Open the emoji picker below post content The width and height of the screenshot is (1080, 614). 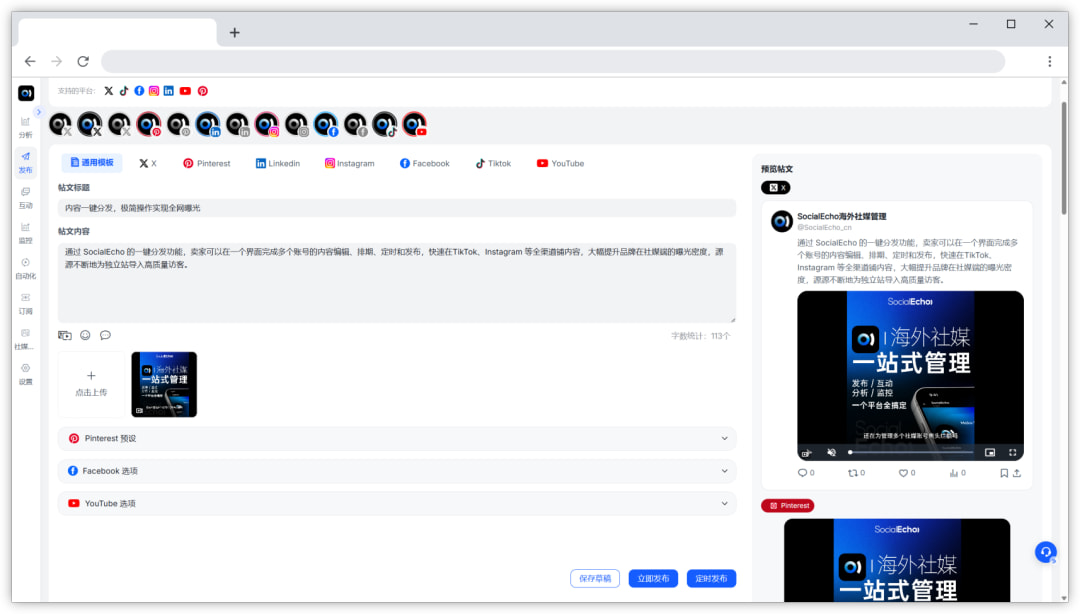(85, 335)
